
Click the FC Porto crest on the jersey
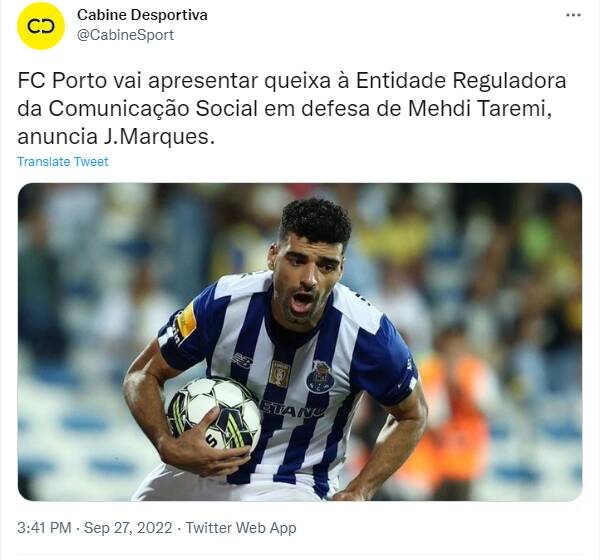pyautogui.click(x=320, y=376)
